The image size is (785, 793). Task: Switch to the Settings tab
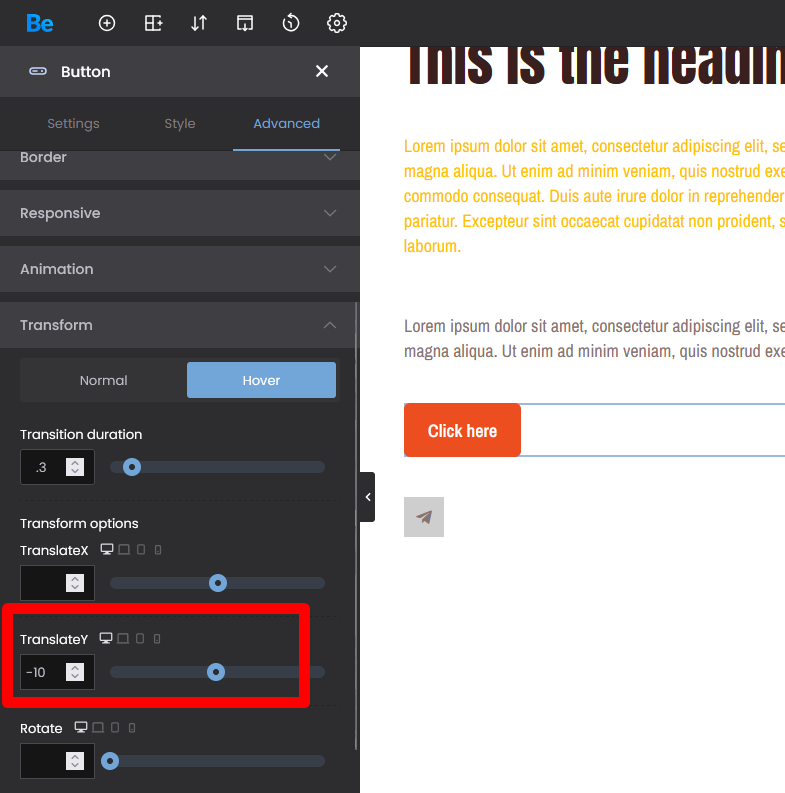click(x=73, y=124)
